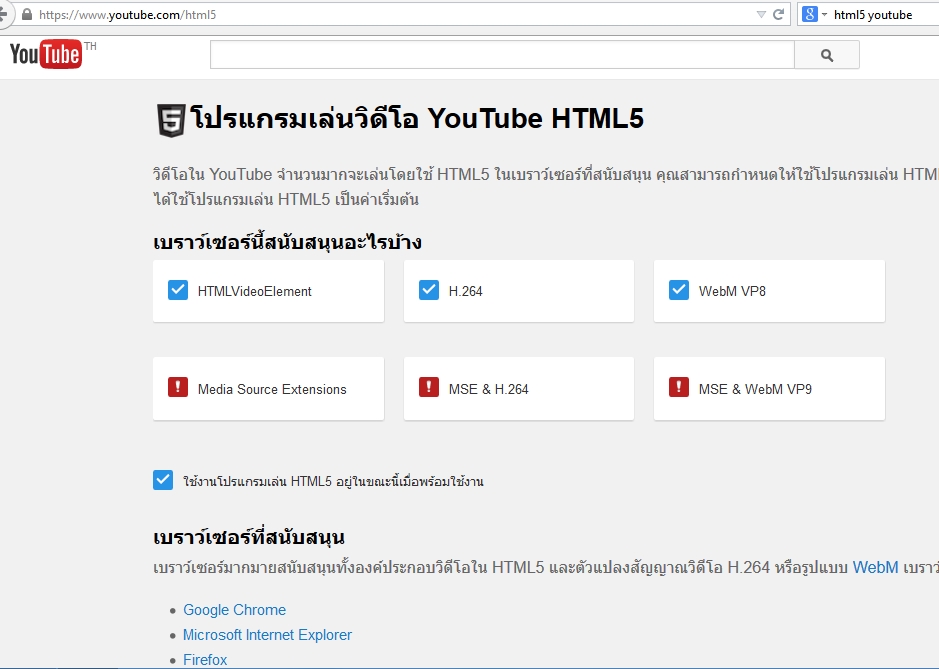The height and width of the screenshot is (669, 939).
Task: Click the Media Source Extensions label
Action: [272, 389]
